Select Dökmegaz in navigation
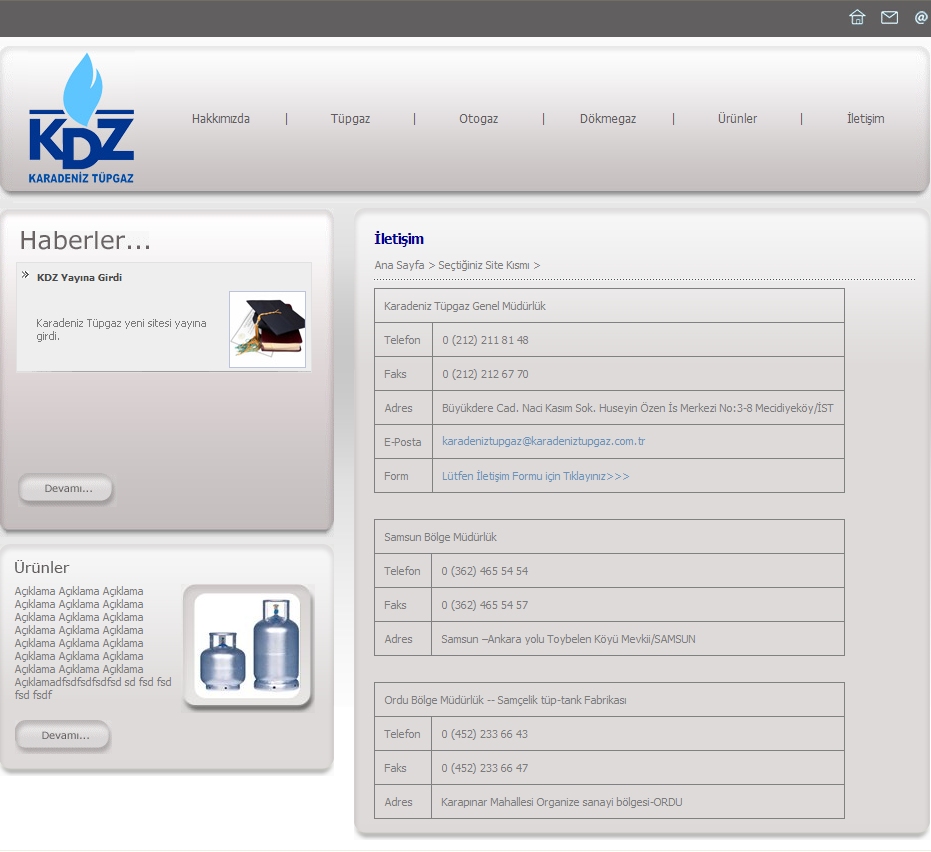 pyautogui.click(x=608, y=119)
